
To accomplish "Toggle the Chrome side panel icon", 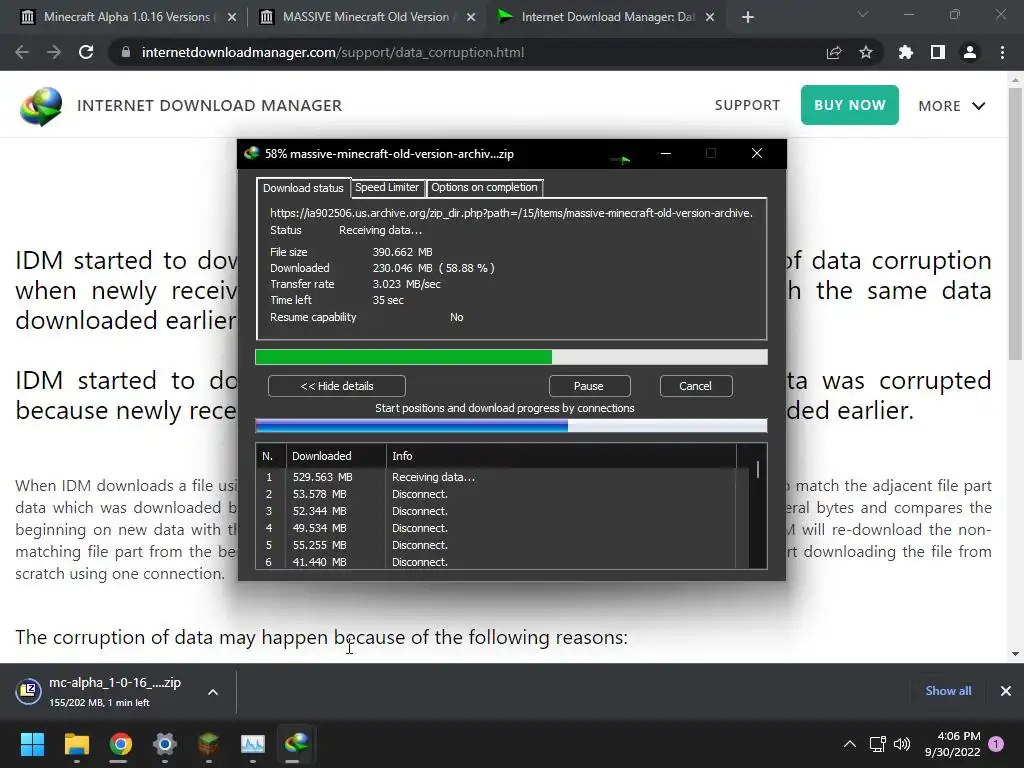I will (x=938, y=52).
